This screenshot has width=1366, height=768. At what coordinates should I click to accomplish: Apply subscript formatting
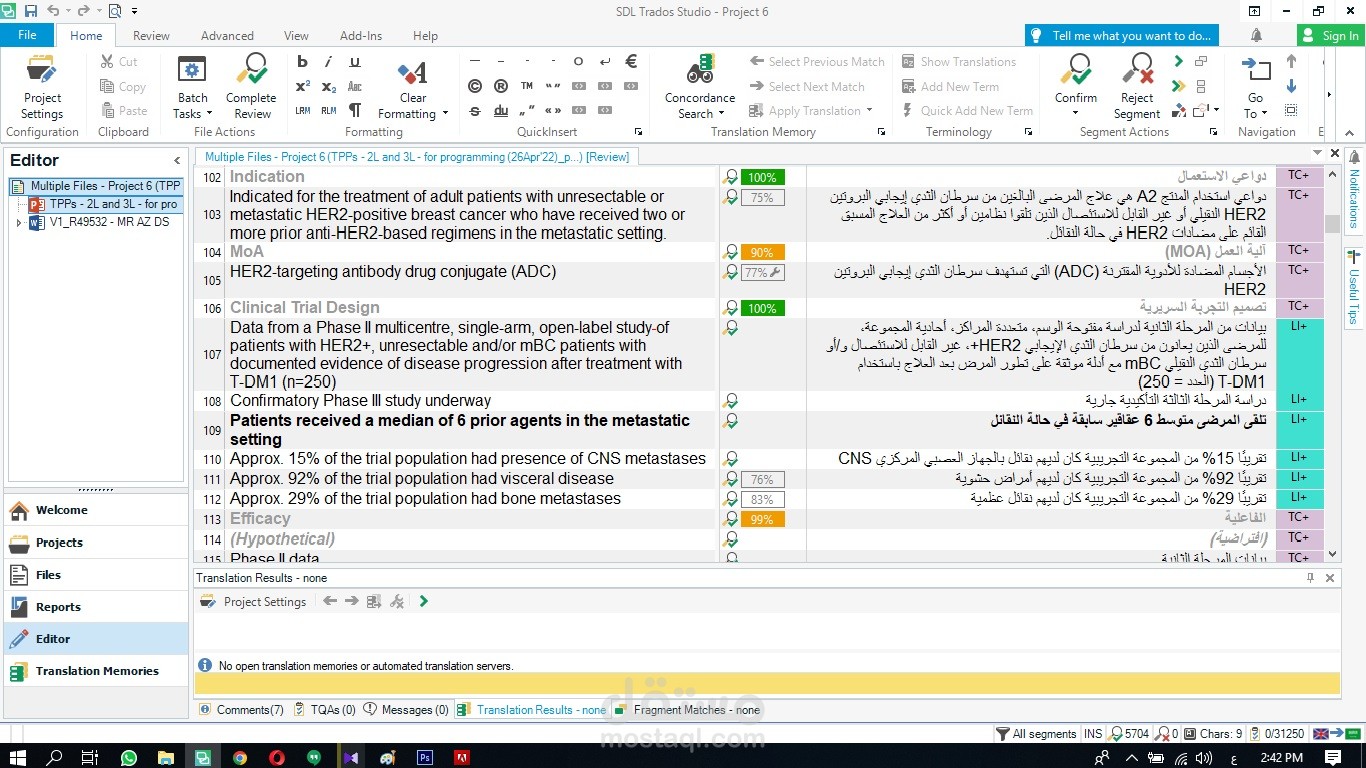coord(329,87)
